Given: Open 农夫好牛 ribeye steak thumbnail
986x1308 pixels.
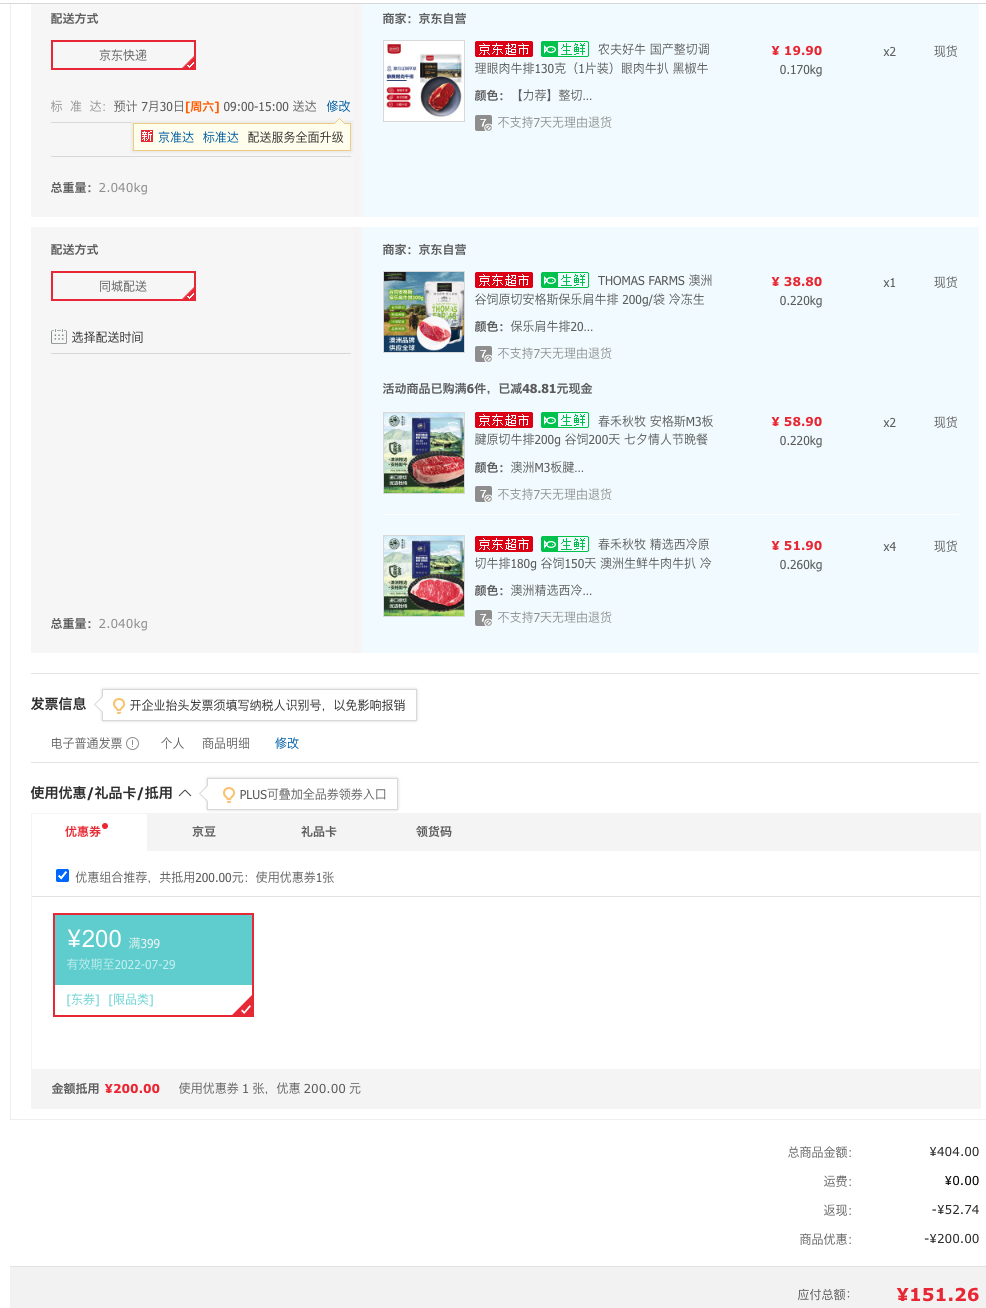Looking at the screenshot, I should 424,81.
